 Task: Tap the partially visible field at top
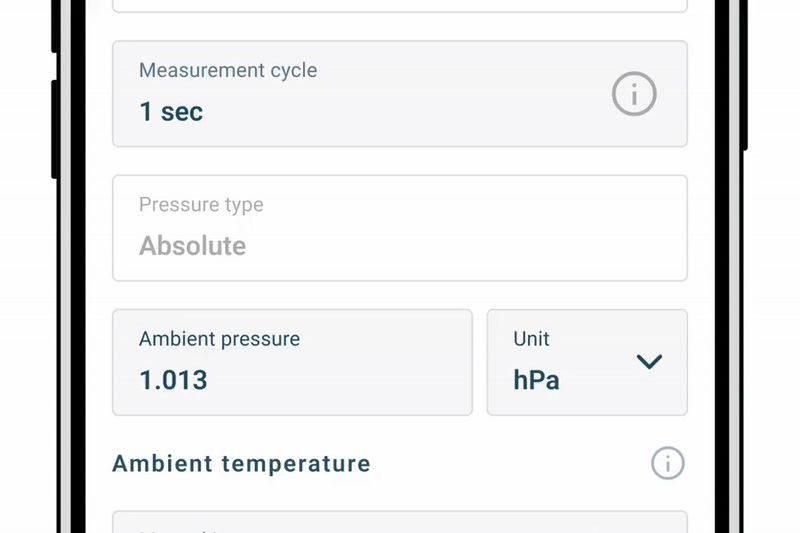(400, 5)
